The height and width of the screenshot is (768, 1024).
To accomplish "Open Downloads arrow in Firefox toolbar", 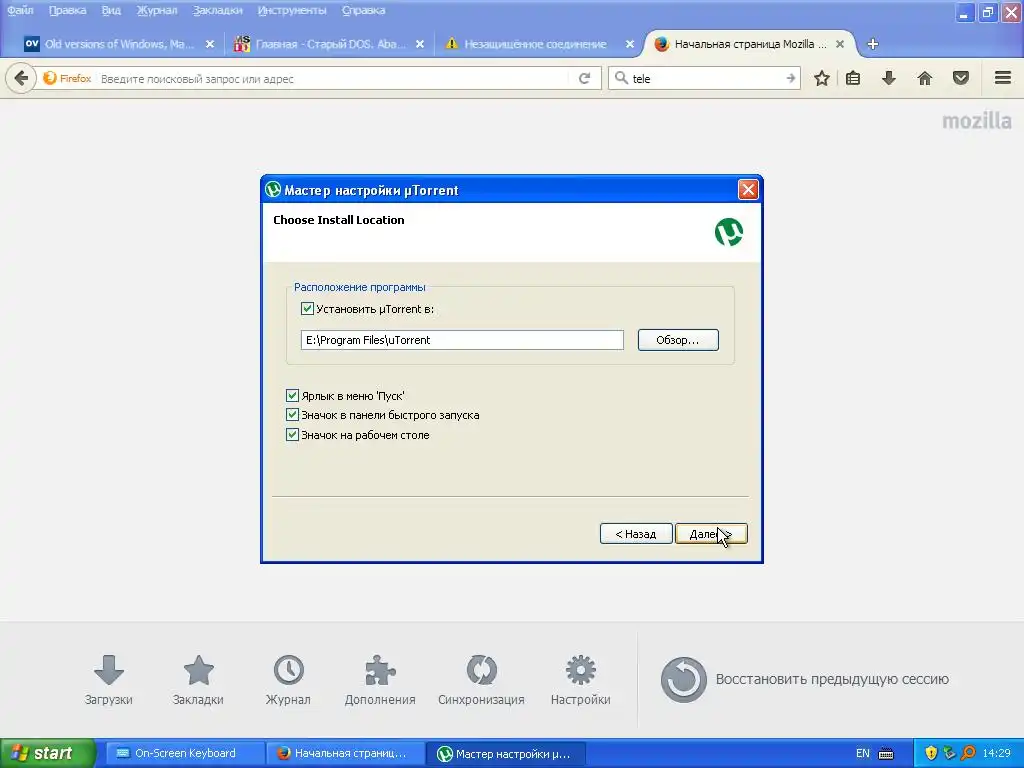I will pyautogui.click(x=889, y=78).
